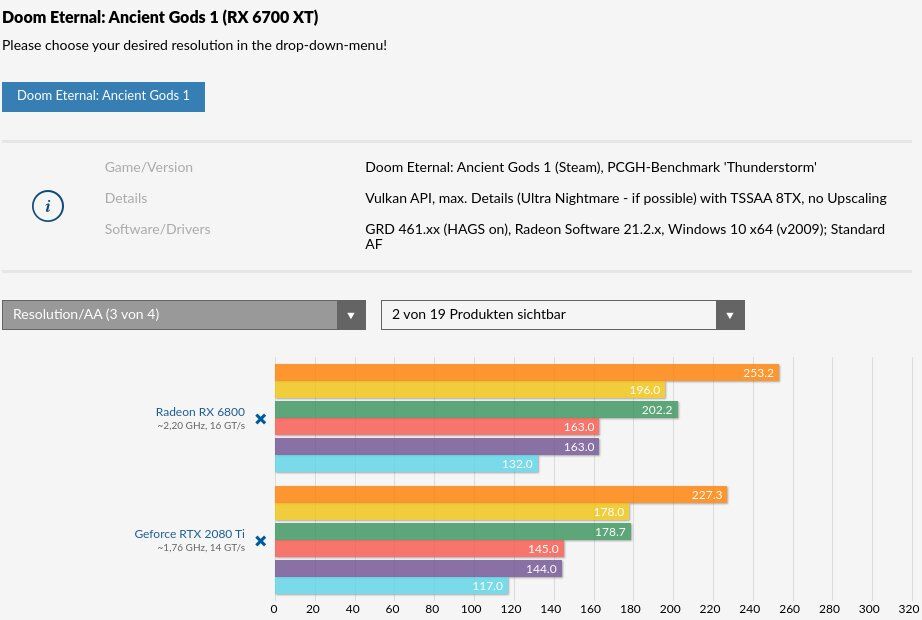Select the Doom Eternal: Ancient Gods 1 tab button
This screenshot has width=922, height=620.
103,96
